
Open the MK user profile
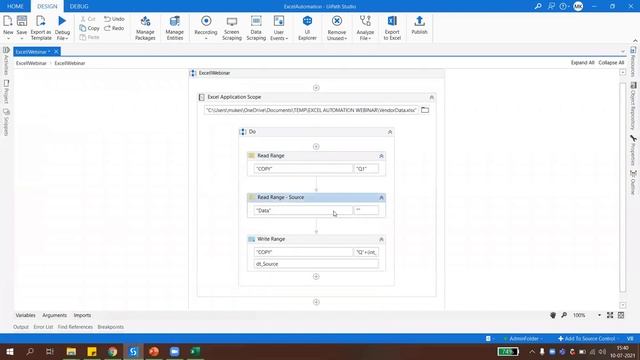pyautogui.click(x=578, y=6)
